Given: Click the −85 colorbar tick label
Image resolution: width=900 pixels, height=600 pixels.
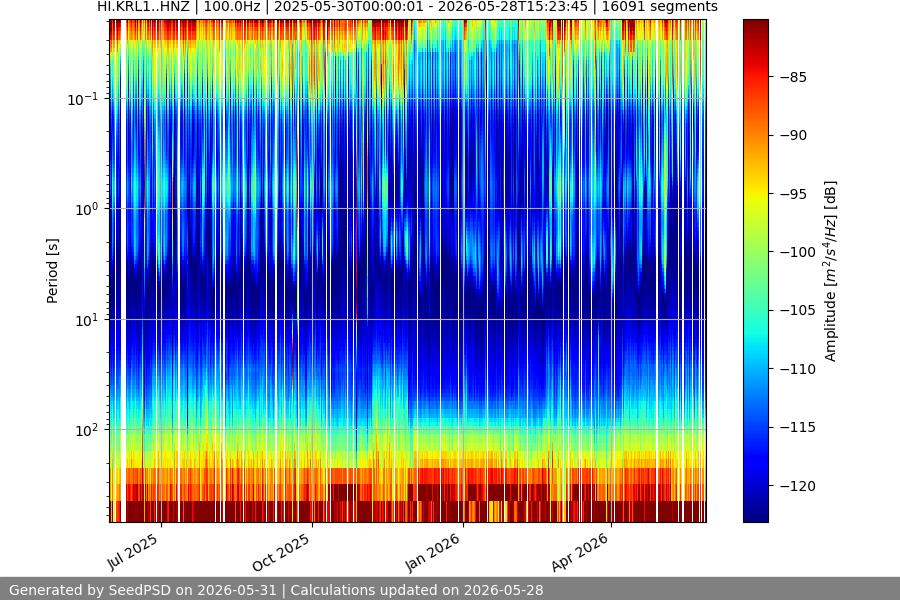Looking at the screenshot, I should point(793,77).
